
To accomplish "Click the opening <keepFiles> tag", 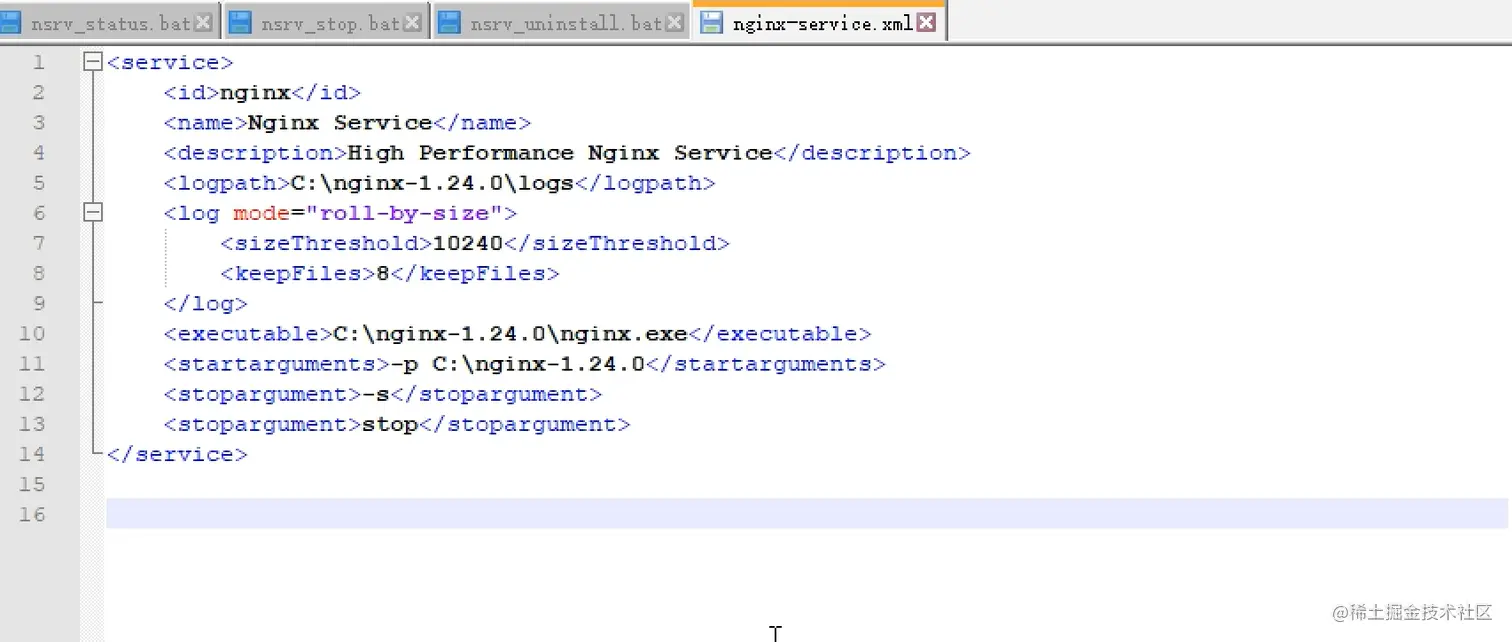I will pos(298,273).
